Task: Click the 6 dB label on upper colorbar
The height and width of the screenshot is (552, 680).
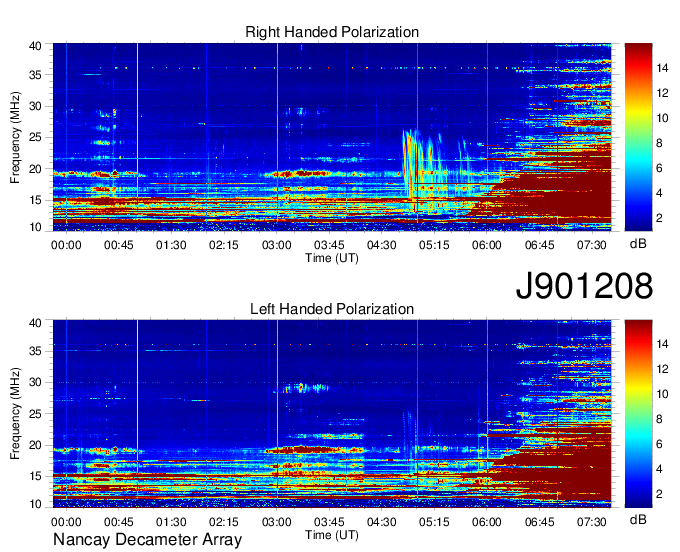Action: coord(659,168)
